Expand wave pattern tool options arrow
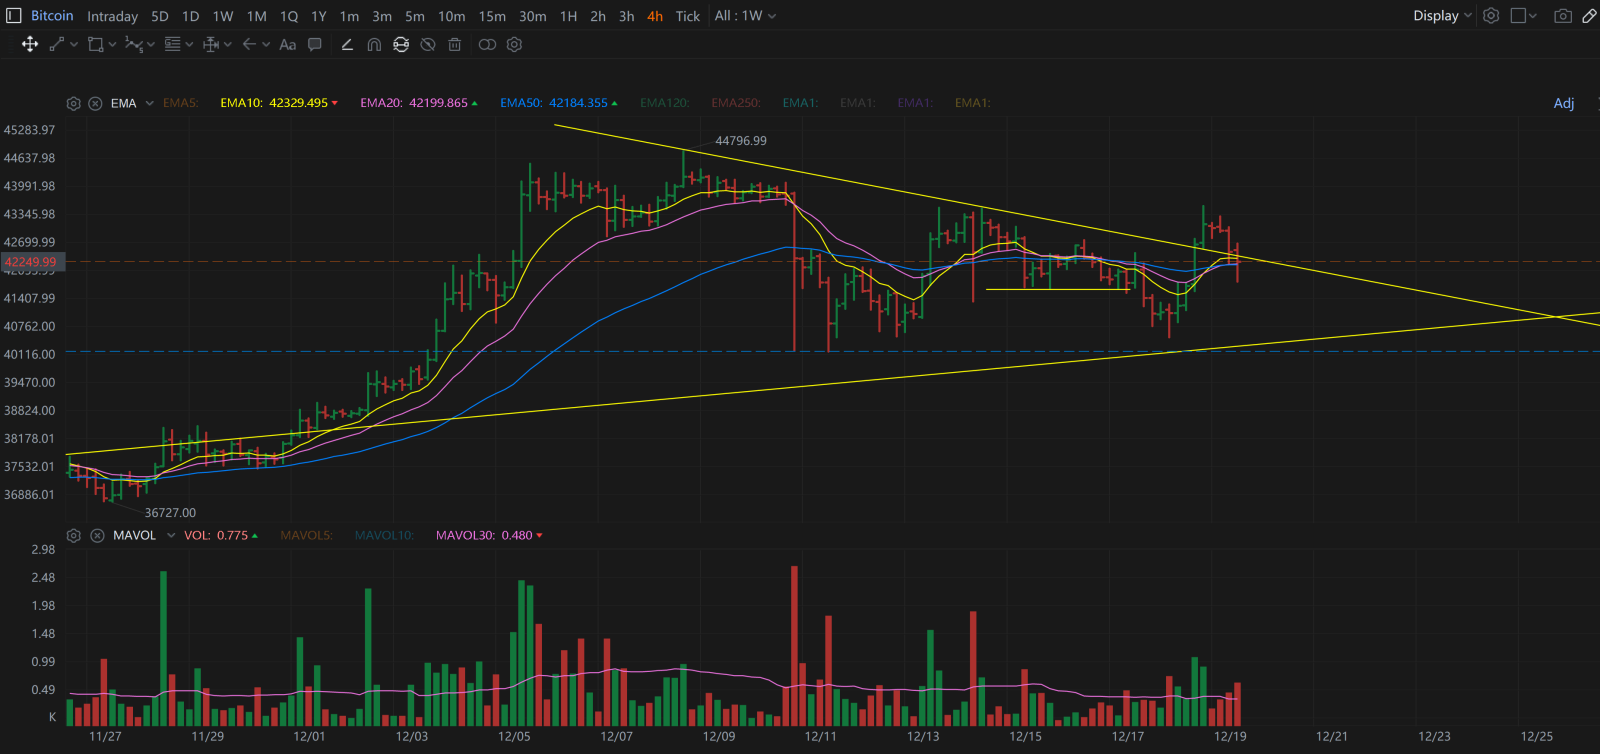This screenshot has height=754, width=1600. [x=151, y=44]
